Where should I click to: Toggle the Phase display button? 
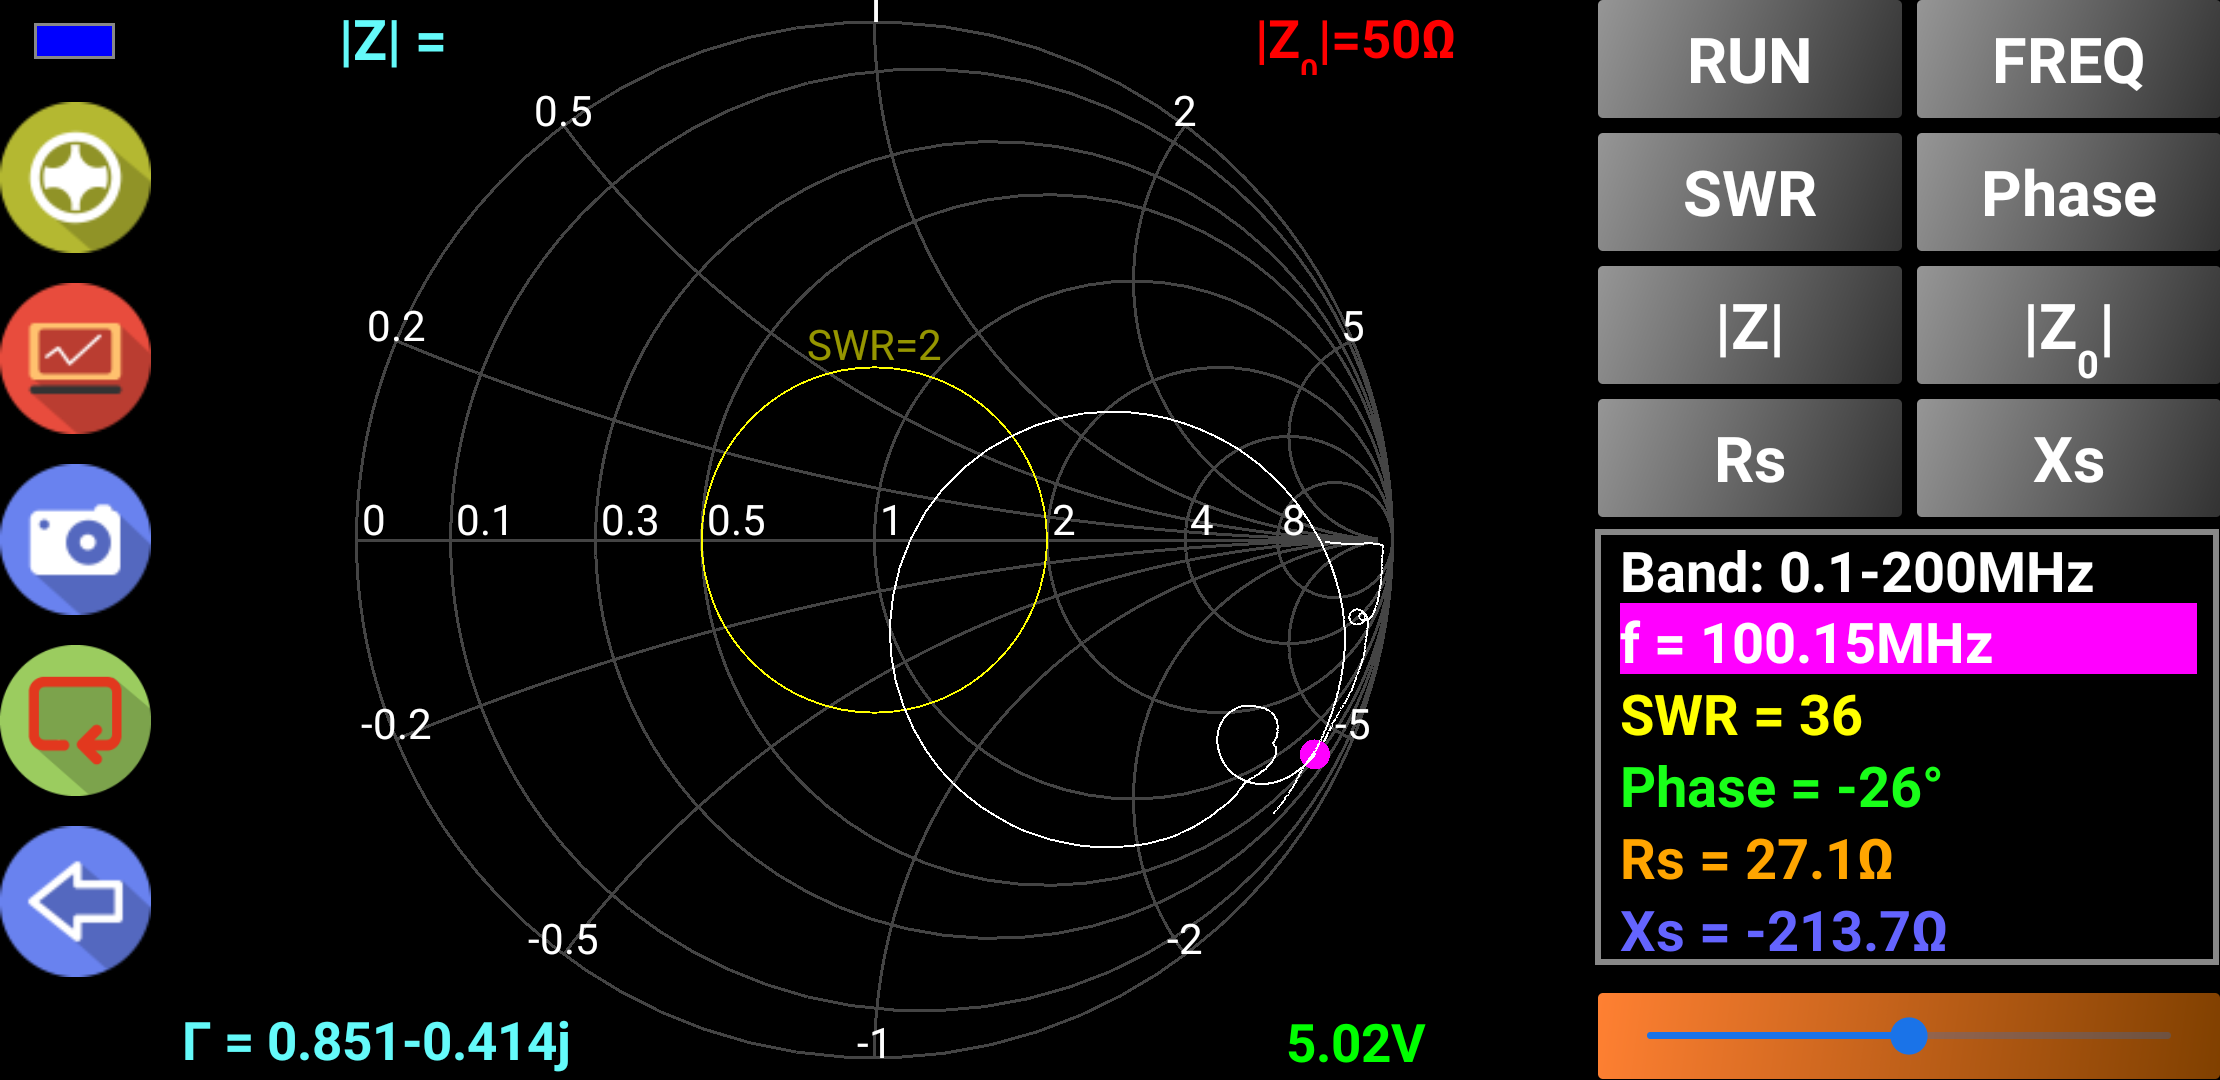click(x=2068, y=192)
